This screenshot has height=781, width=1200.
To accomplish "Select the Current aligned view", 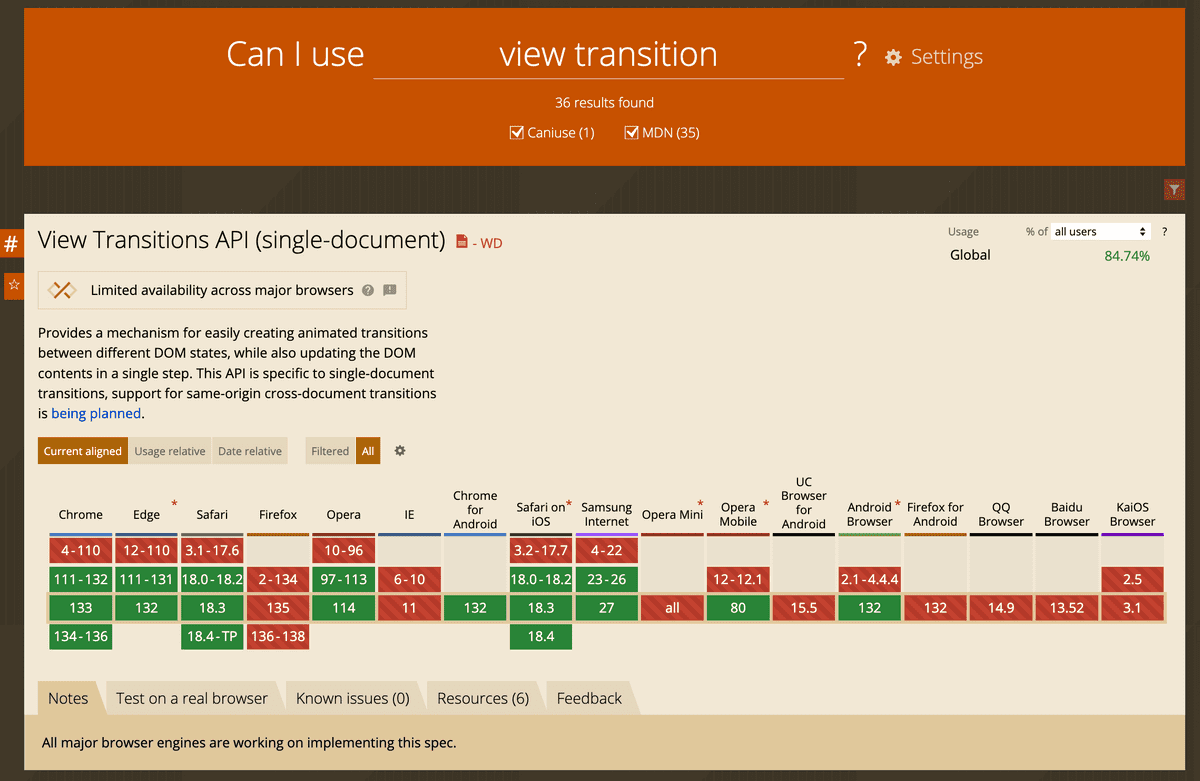I will point(83,451).
